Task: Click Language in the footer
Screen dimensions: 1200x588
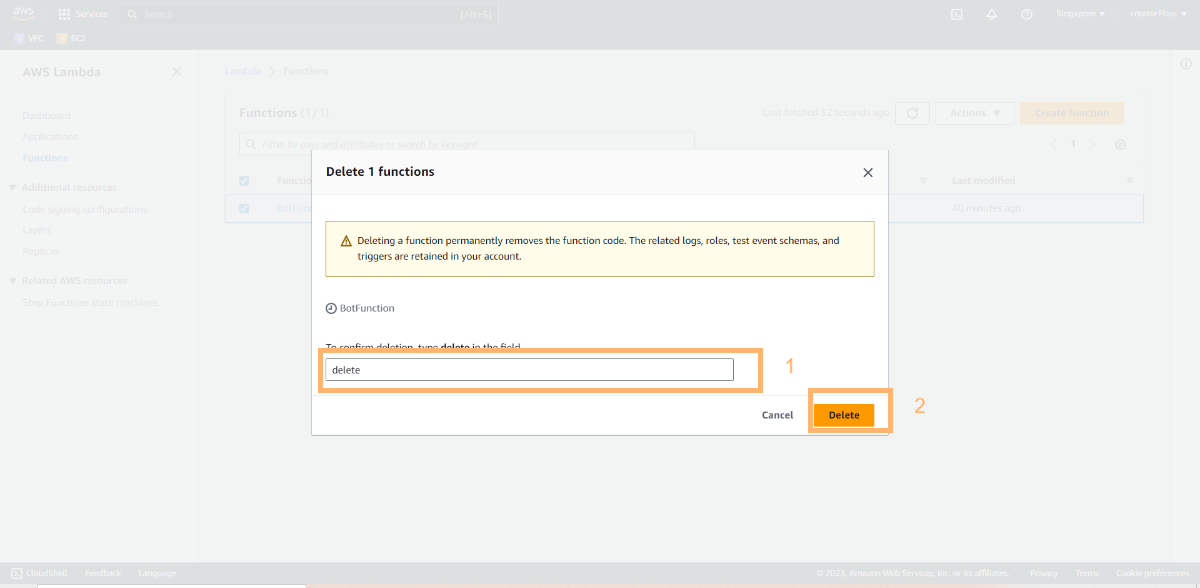Action: pos(157,573)
